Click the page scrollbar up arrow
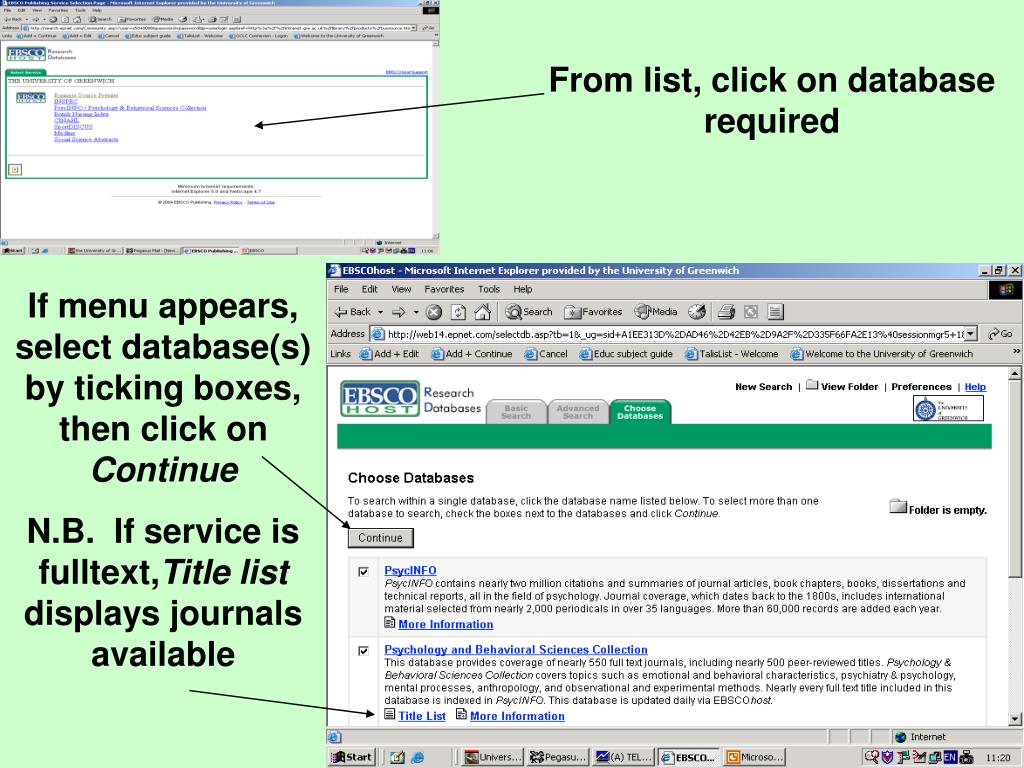Image resolution: width=1024 pixels, height=768 pixels. pos(1014,374)
